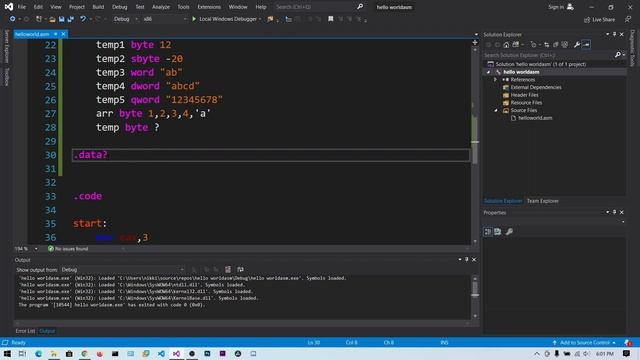Click Sync with Active Document icon

click(x=547, y=44)
